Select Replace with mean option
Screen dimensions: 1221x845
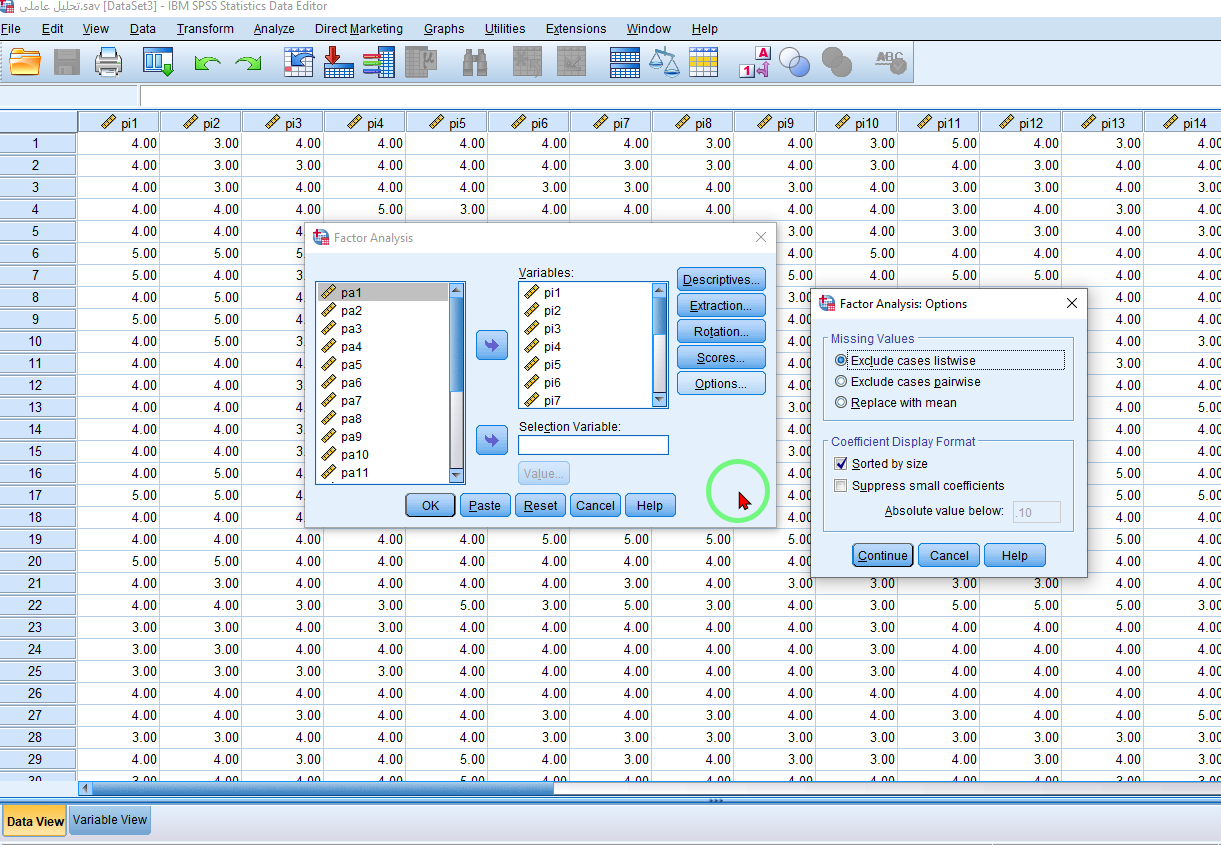coord(841,403)
